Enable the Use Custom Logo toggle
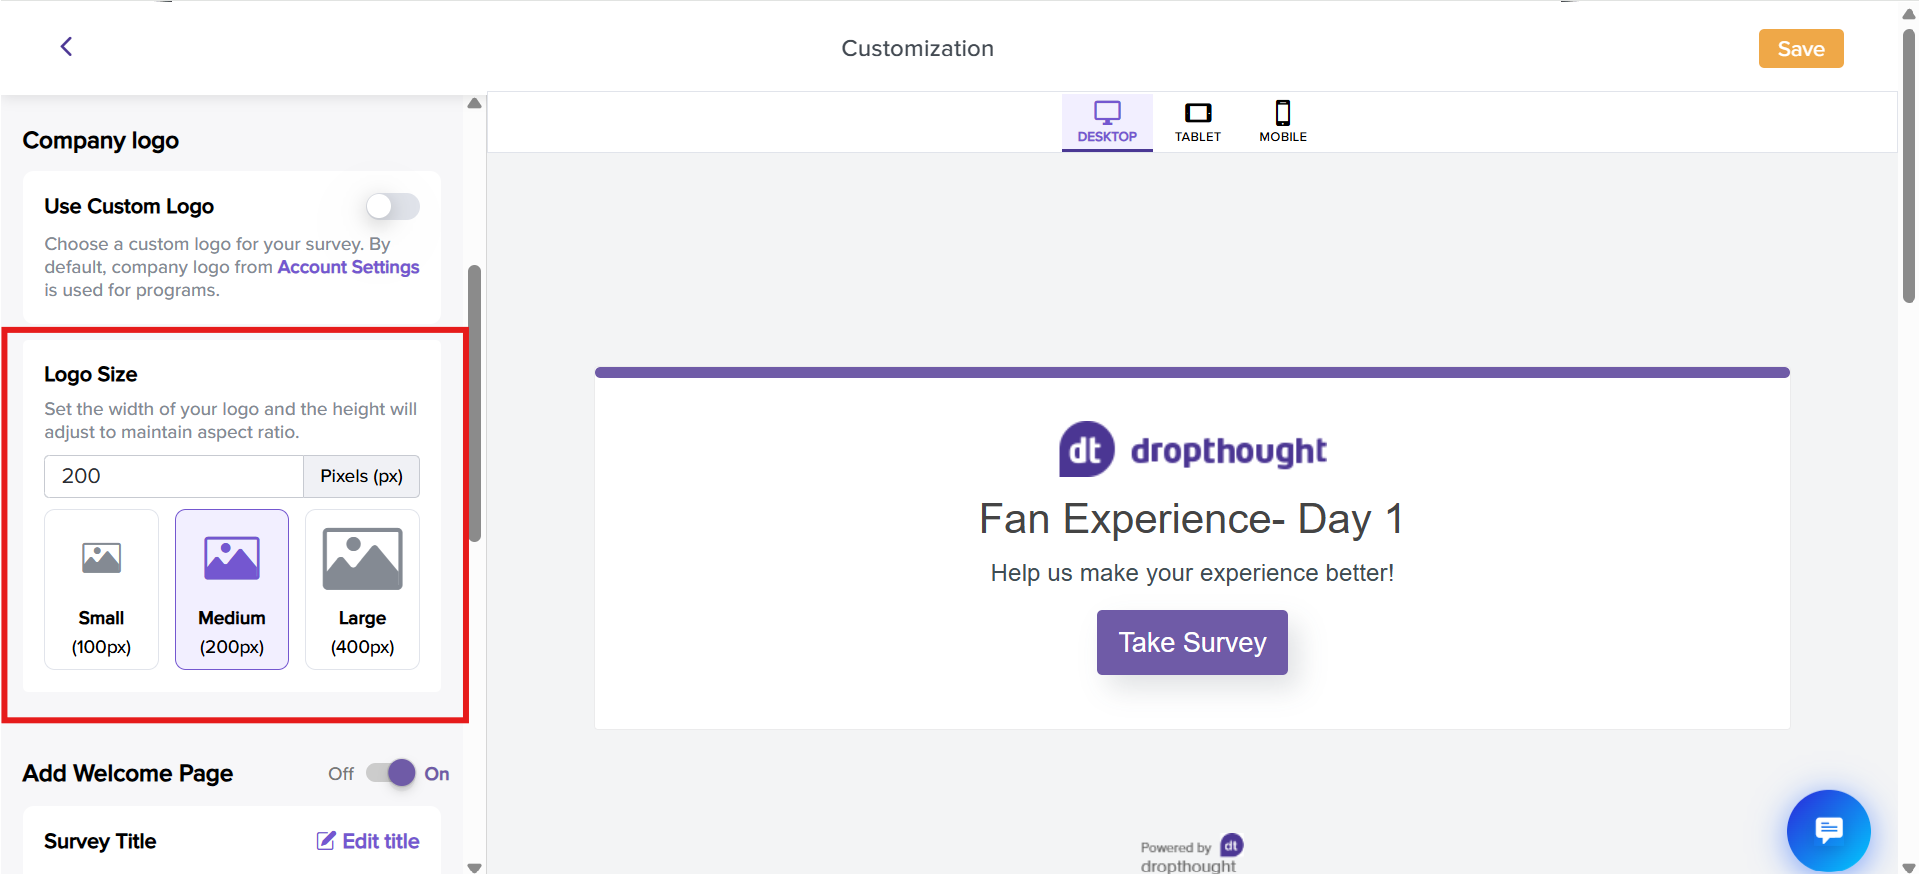 392,206
